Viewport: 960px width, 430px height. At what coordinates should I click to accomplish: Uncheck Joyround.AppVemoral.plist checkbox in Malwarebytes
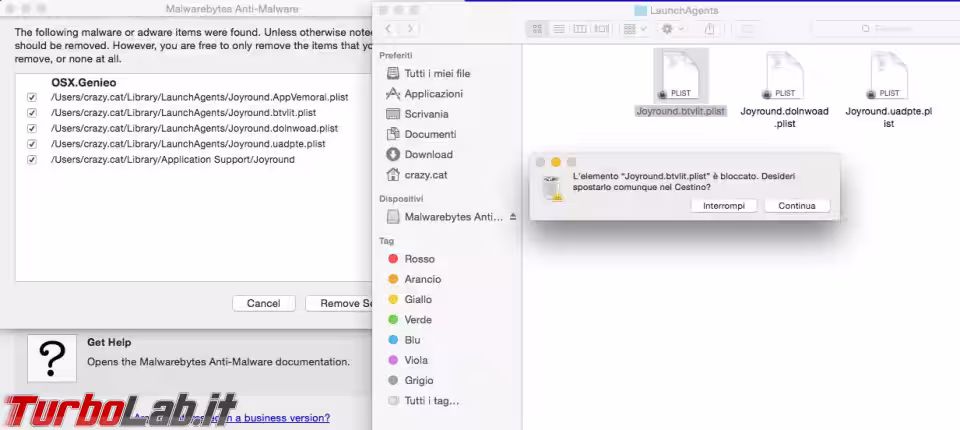[x=32, y=97]
